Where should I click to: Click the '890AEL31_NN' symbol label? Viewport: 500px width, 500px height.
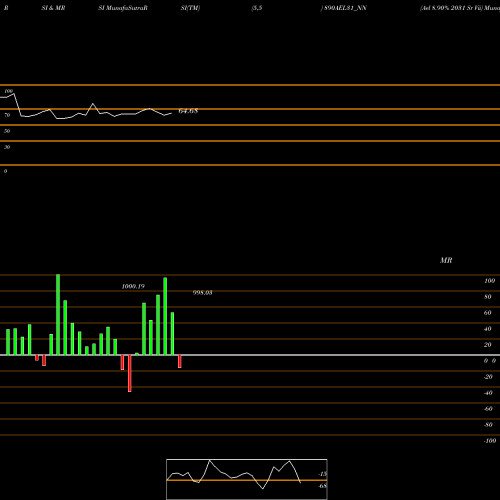(345, 8)
